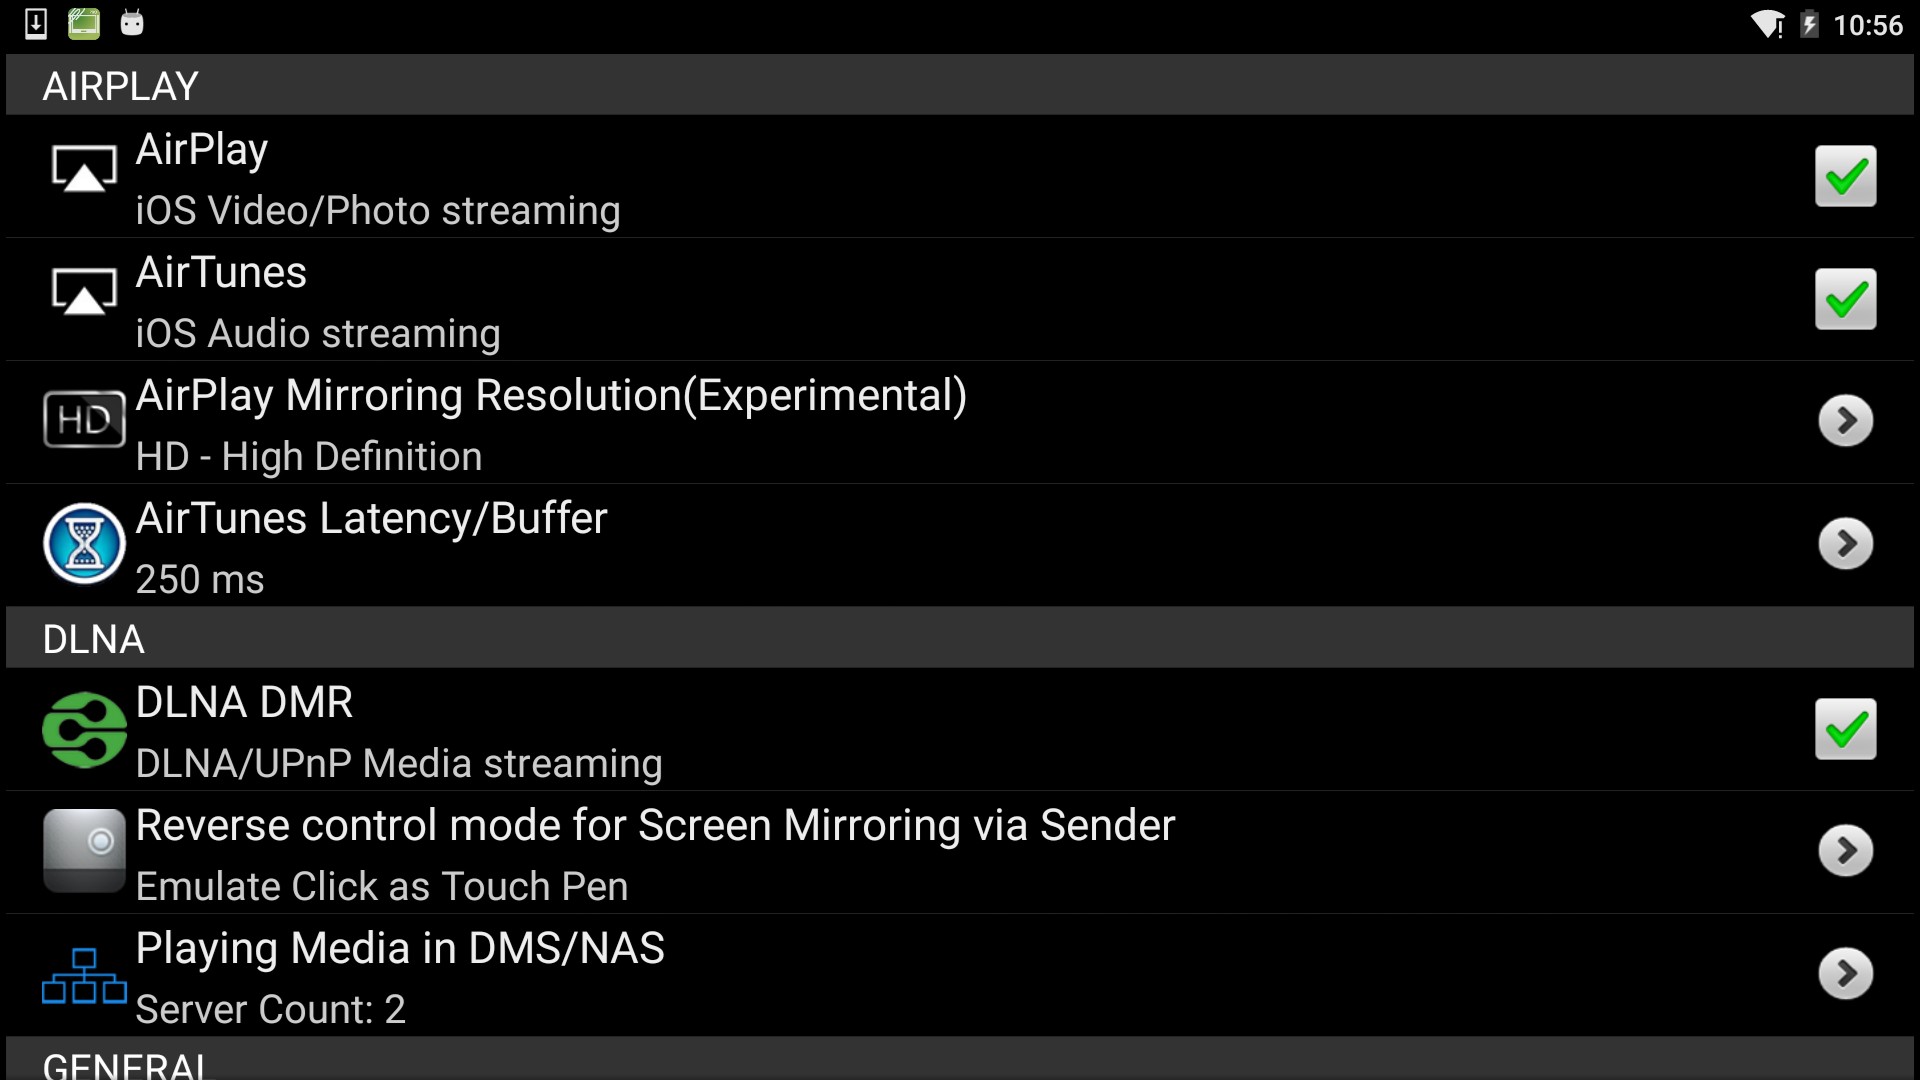Image resolution: width=1920 pixels, height=1080 pixels.
Task: Toggle the DLNA DMR checkbox
Action: point(1845,729)
